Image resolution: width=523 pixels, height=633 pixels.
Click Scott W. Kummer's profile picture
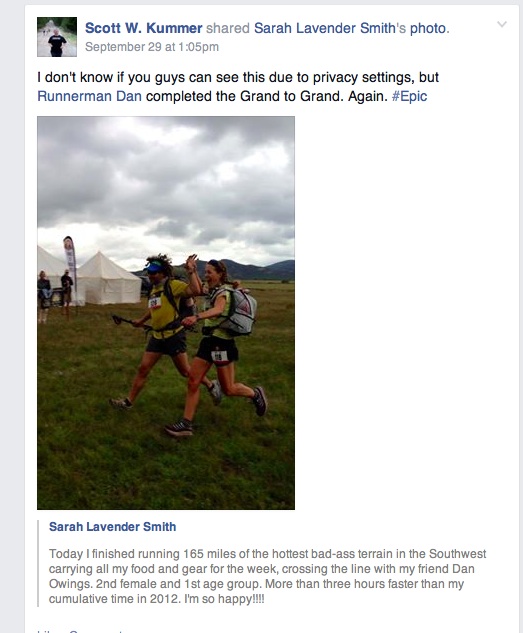57,37
